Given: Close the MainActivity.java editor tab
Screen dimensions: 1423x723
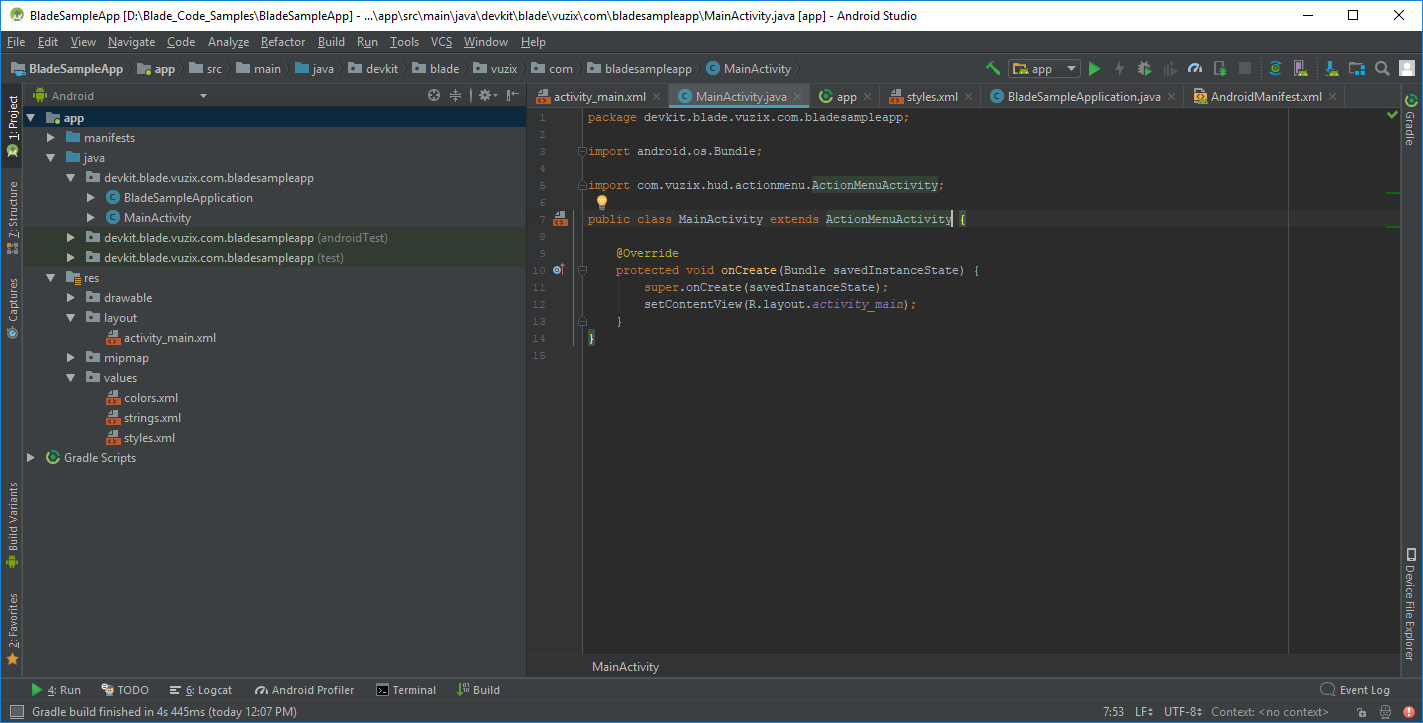Looking at the screenshot, I should [x=797, y=97].
